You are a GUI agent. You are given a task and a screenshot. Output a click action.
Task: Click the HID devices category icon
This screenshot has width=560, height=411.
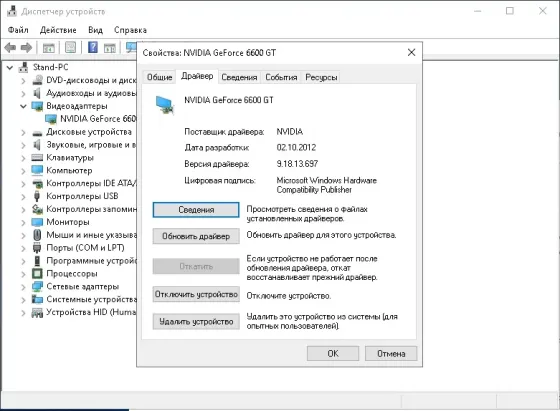37,312
